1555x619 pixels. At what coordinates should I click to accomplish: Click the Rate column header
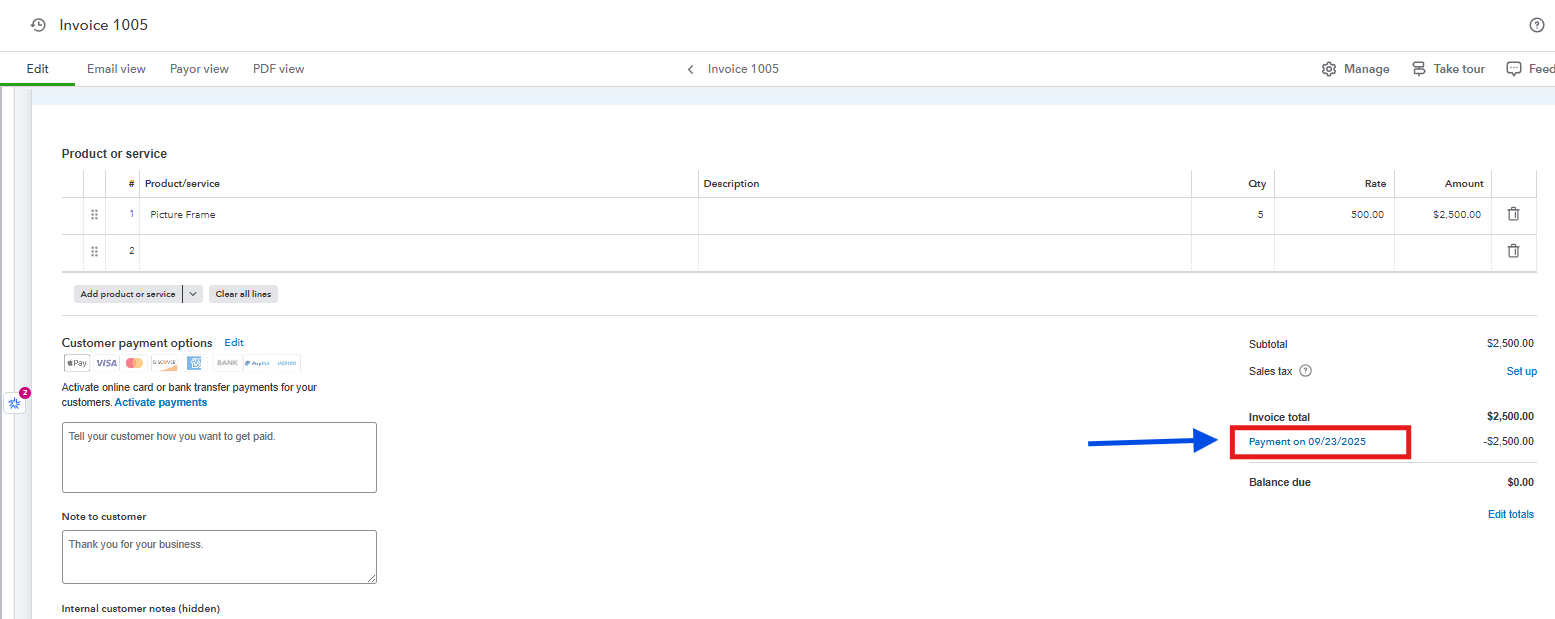1376,184
